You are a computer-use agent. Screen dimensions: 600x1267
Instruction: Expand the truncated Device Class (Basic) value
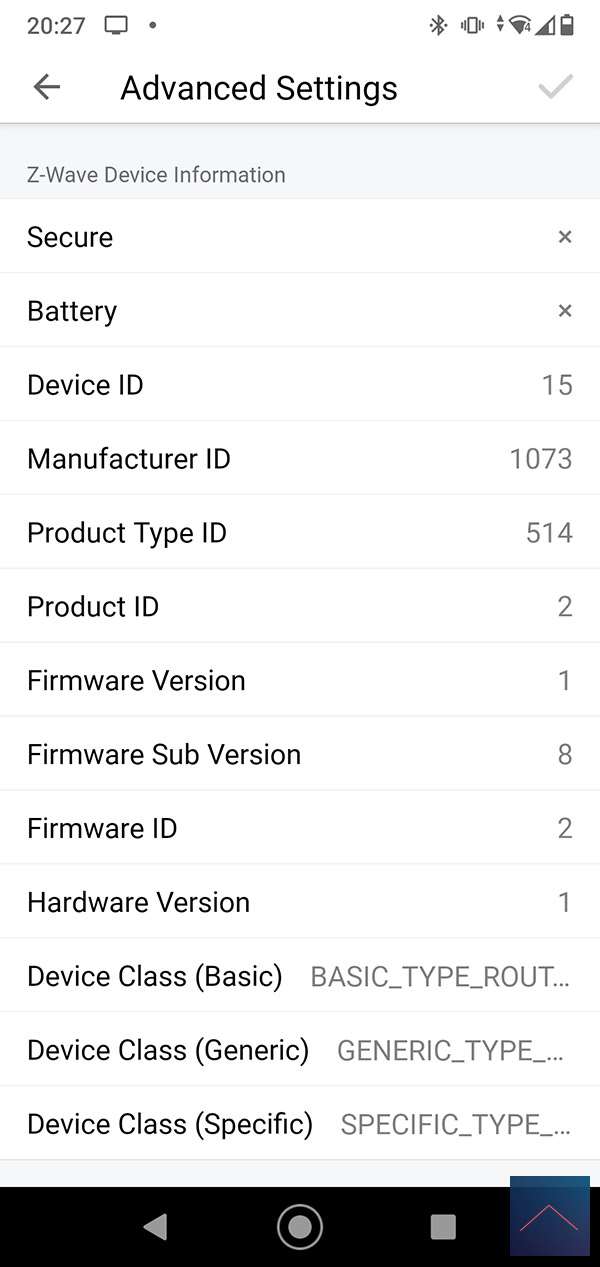coord(441,977)
